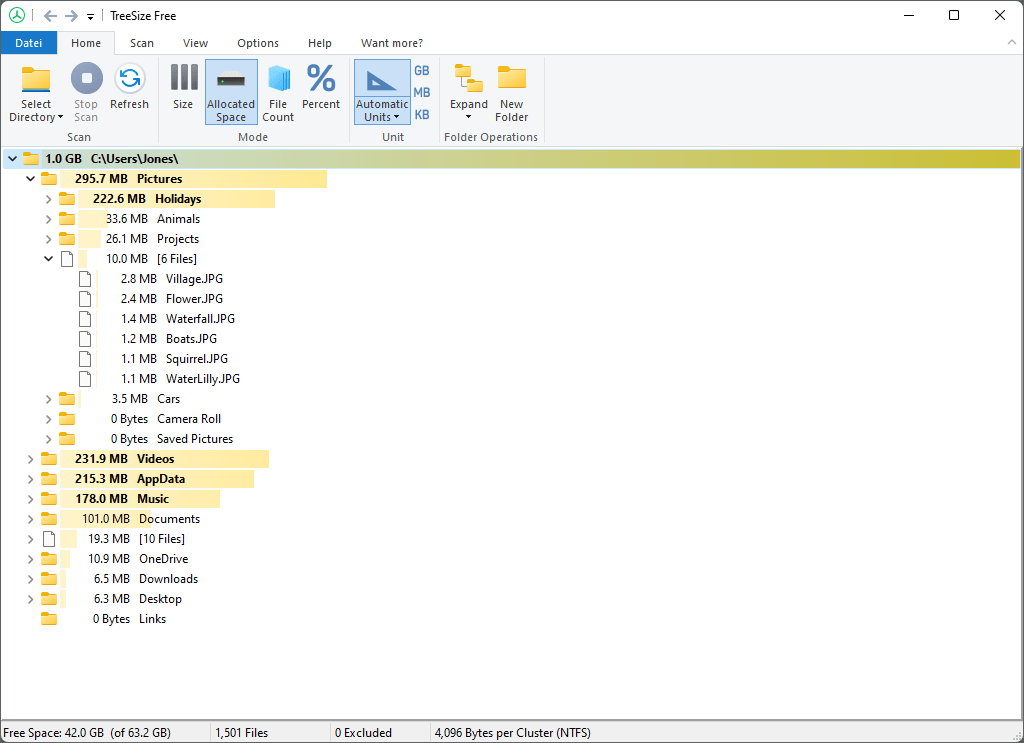Collapse the Holidays folder
1024x743 pixels.
pyautogui.click(x=48, y=198)
